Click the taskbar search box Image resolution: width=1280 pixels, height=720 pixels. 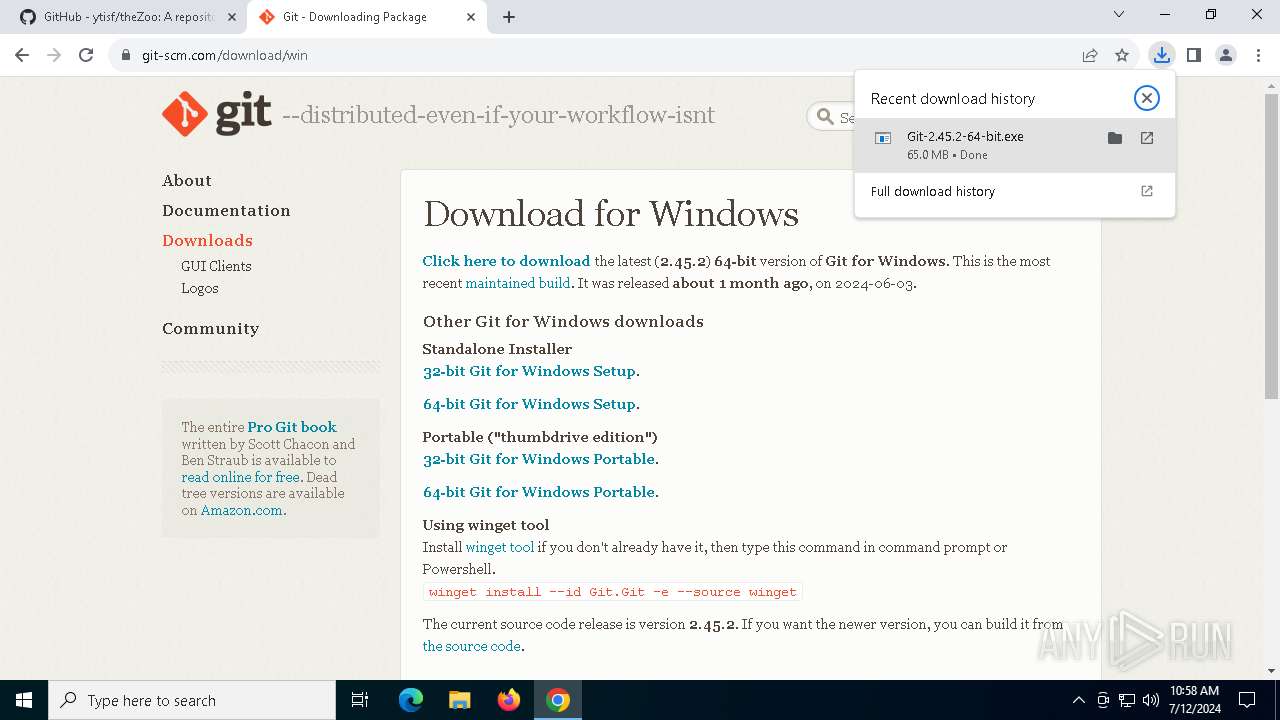[x=192, y=700]
